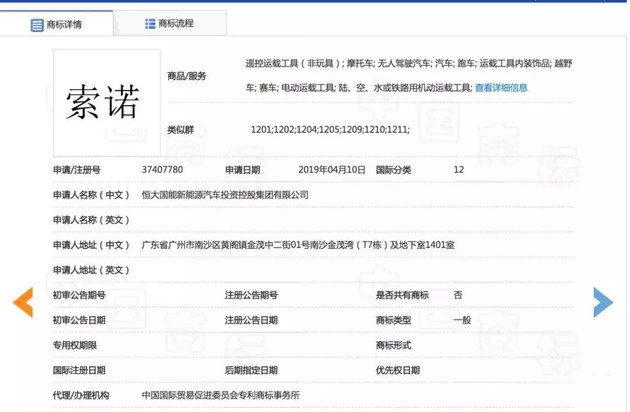630x412 pixels.
Task: Click the 申请人地址（英文） label
Action: pos(91,270)
